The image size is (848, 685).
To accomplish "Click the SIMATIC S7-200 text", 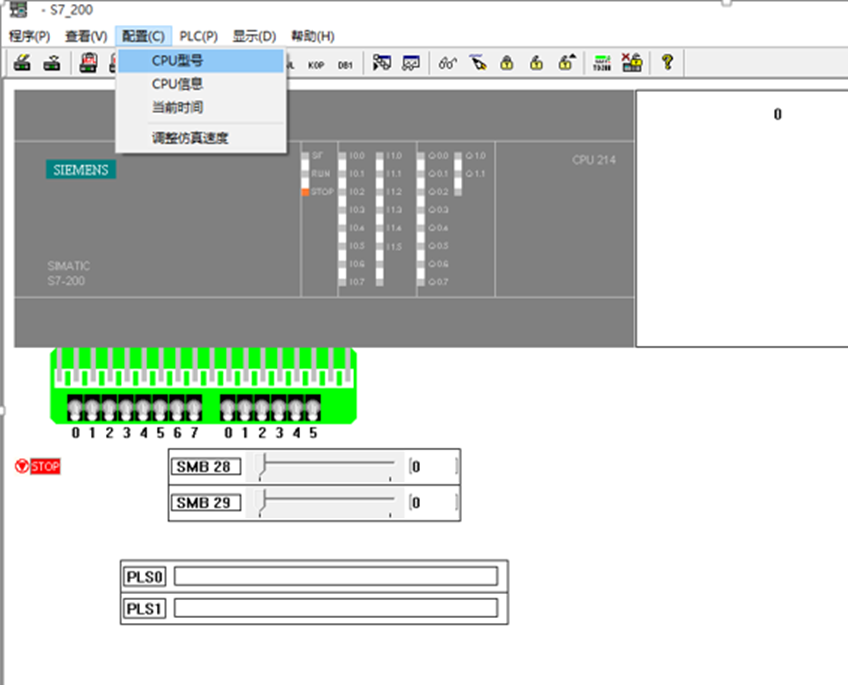I will (68, 273).
